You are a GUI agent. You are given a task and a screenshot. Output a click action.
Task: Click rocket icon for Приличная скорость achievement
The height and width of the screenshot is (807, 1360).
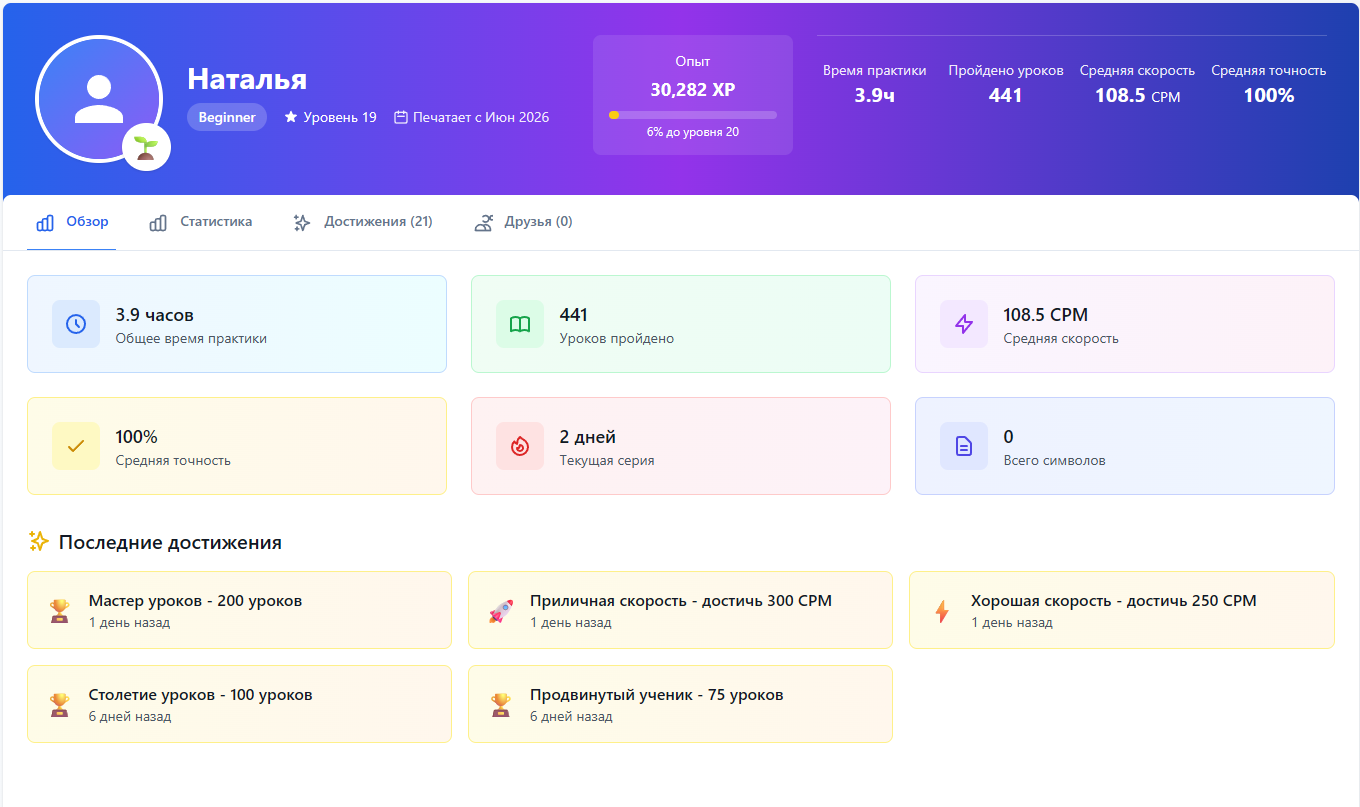(500, 611)
